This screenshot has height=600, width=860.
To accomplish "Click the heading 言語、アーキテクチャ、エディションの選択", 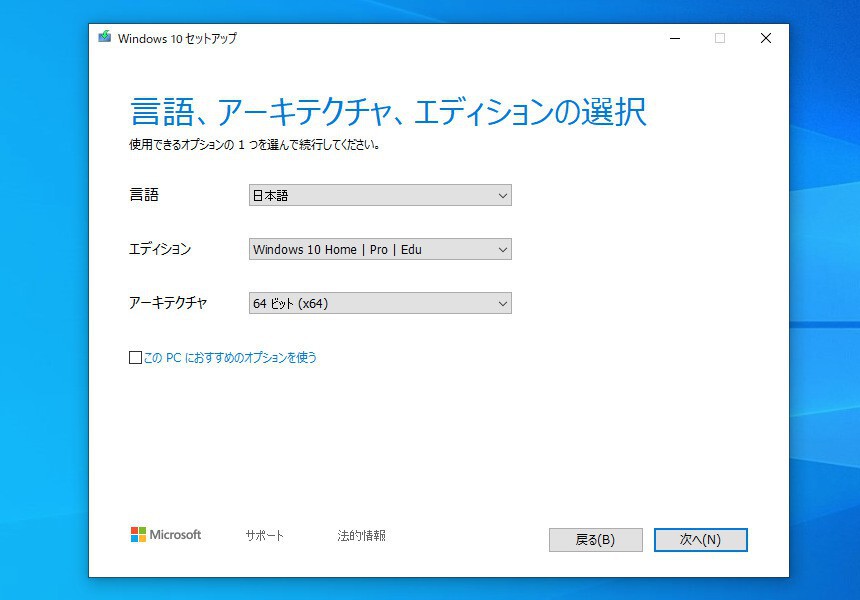I will tap(388, 112).
